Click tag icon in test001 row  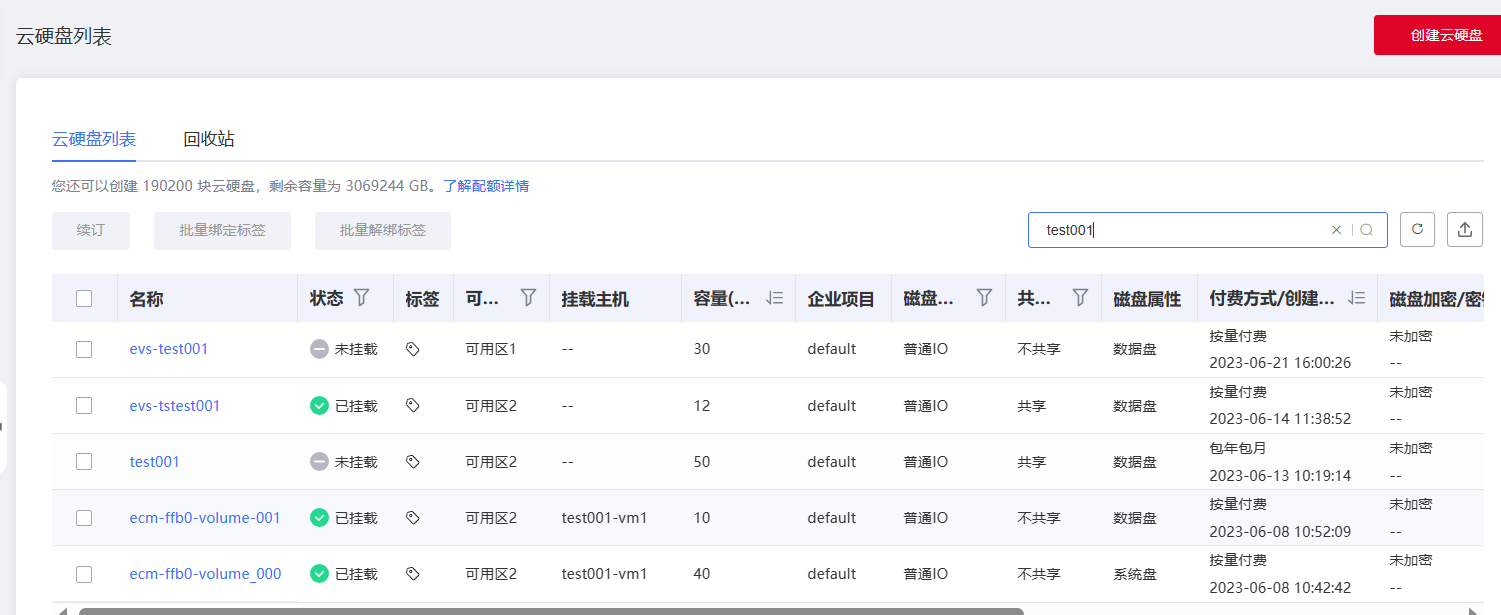[x=412, y=461]
